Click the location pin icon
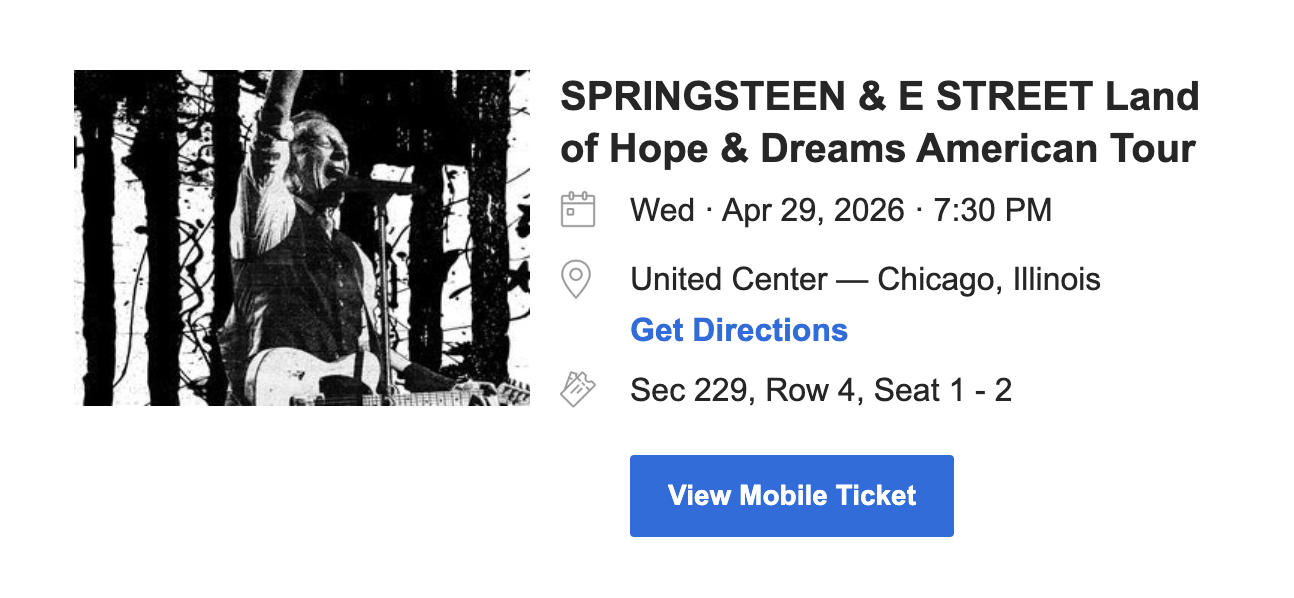This screenshot has width=1294, height=598. coord(576,279)
